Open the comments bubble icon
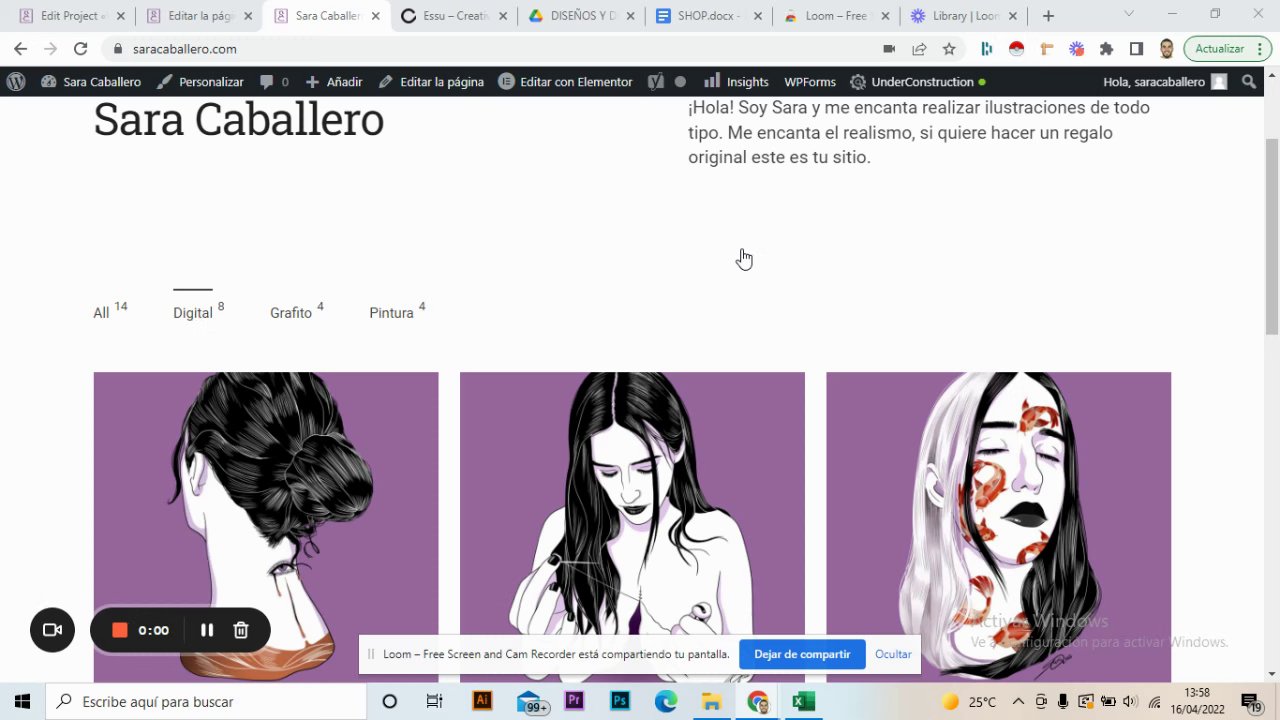1280x720 pixels. (274, 82)
